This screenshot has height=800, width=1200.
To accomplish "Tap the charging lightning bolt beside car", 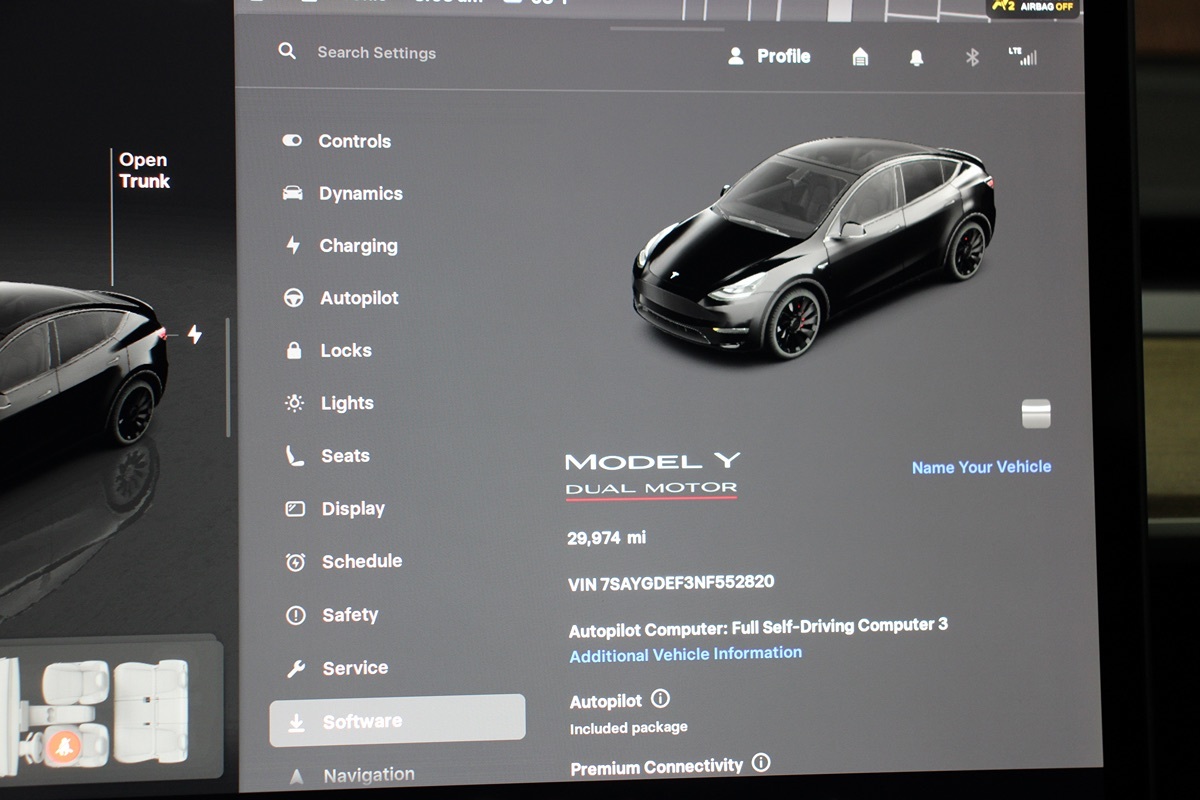I will (x=195, y=334).
